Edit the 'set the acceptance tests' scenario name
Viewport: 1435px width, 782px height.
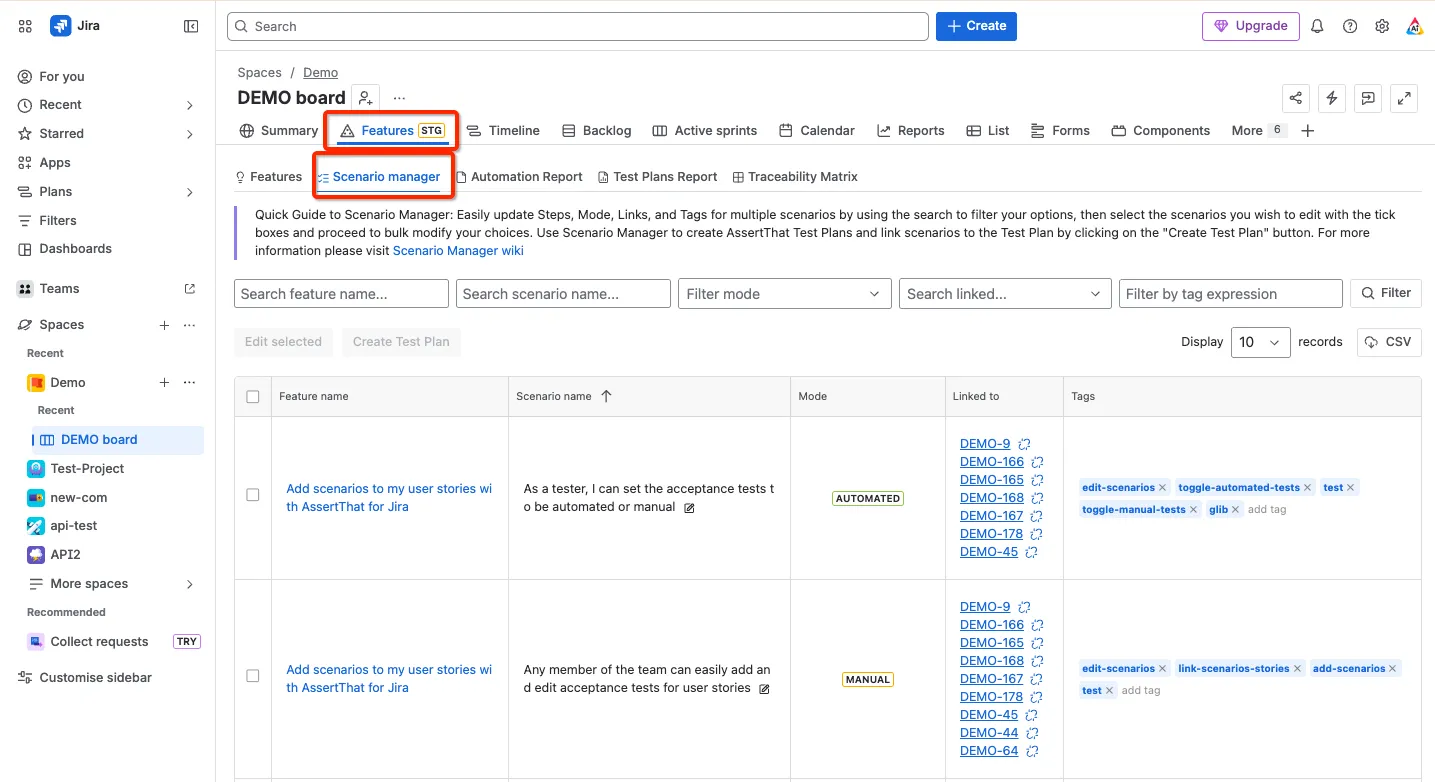(x=689, y=508)
